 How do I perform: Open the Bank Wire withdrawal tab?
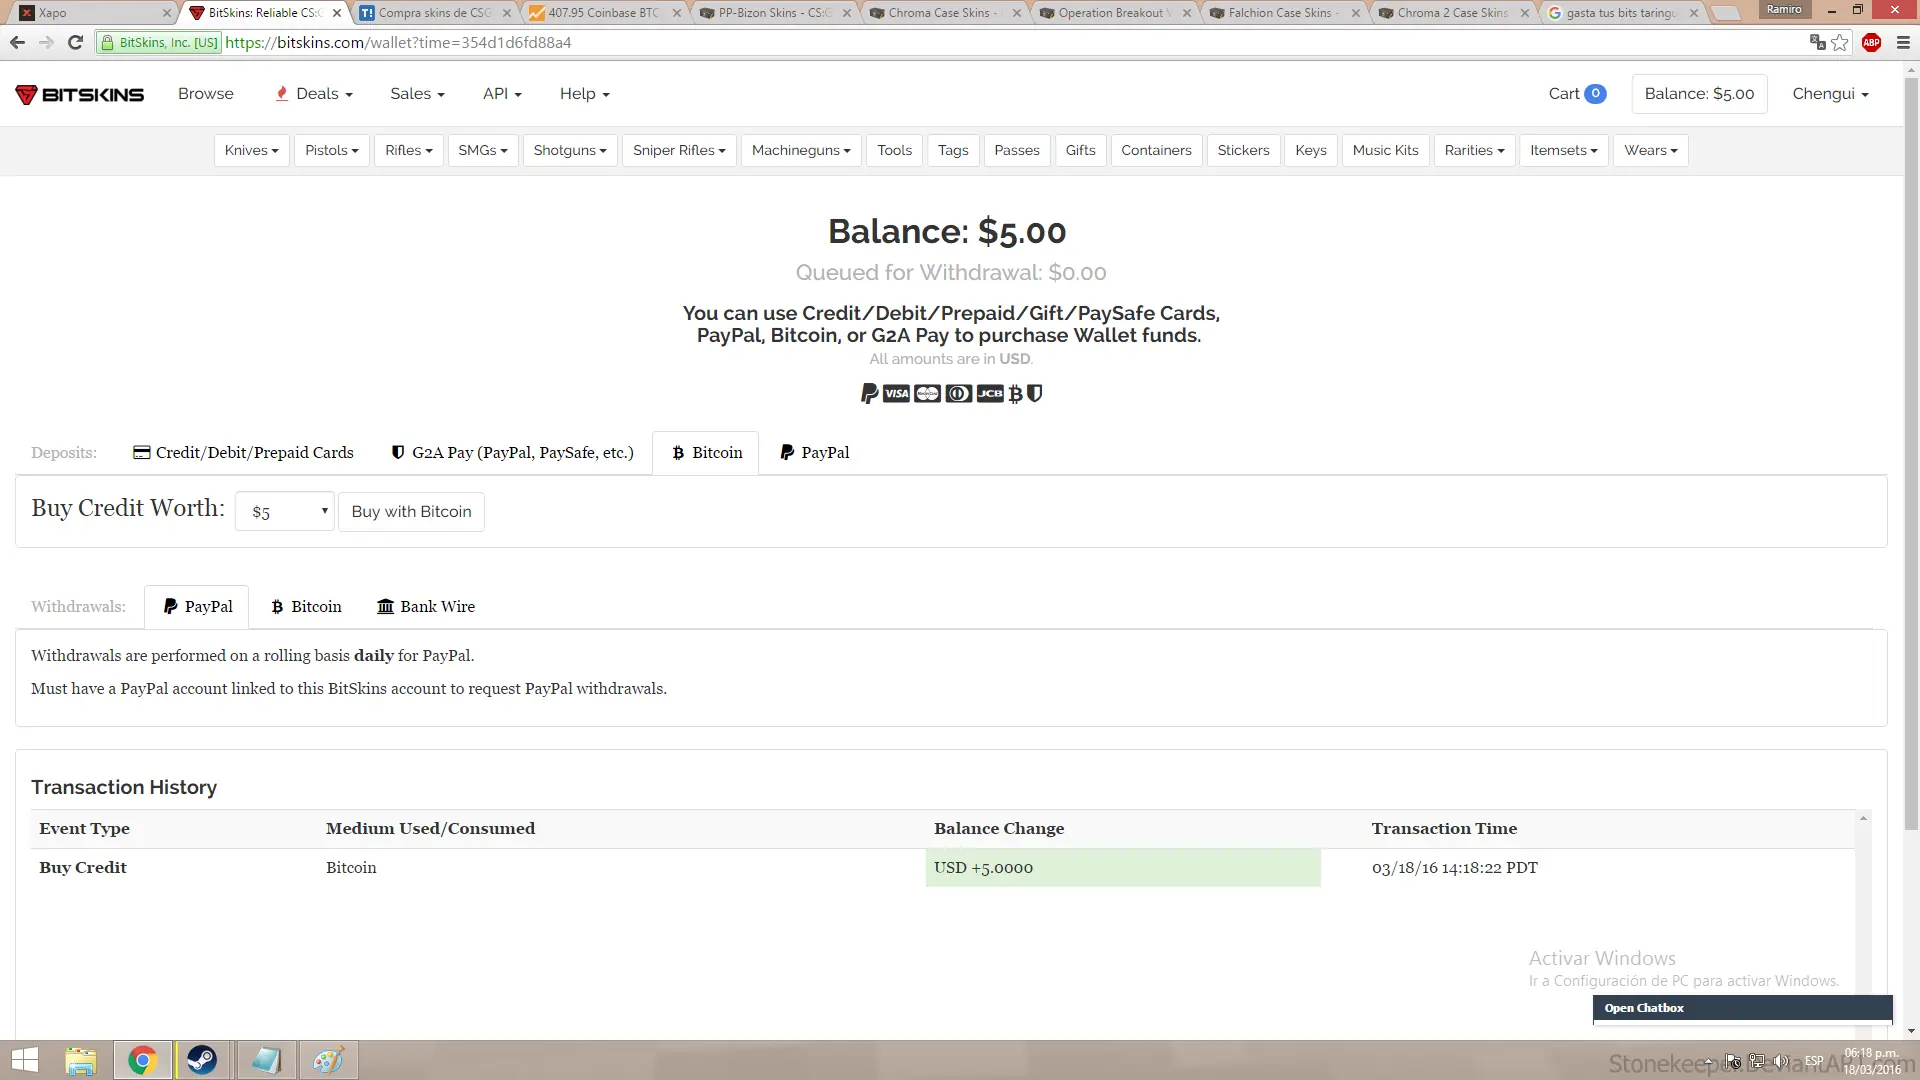pyautogui.click(x=425, y=607)
